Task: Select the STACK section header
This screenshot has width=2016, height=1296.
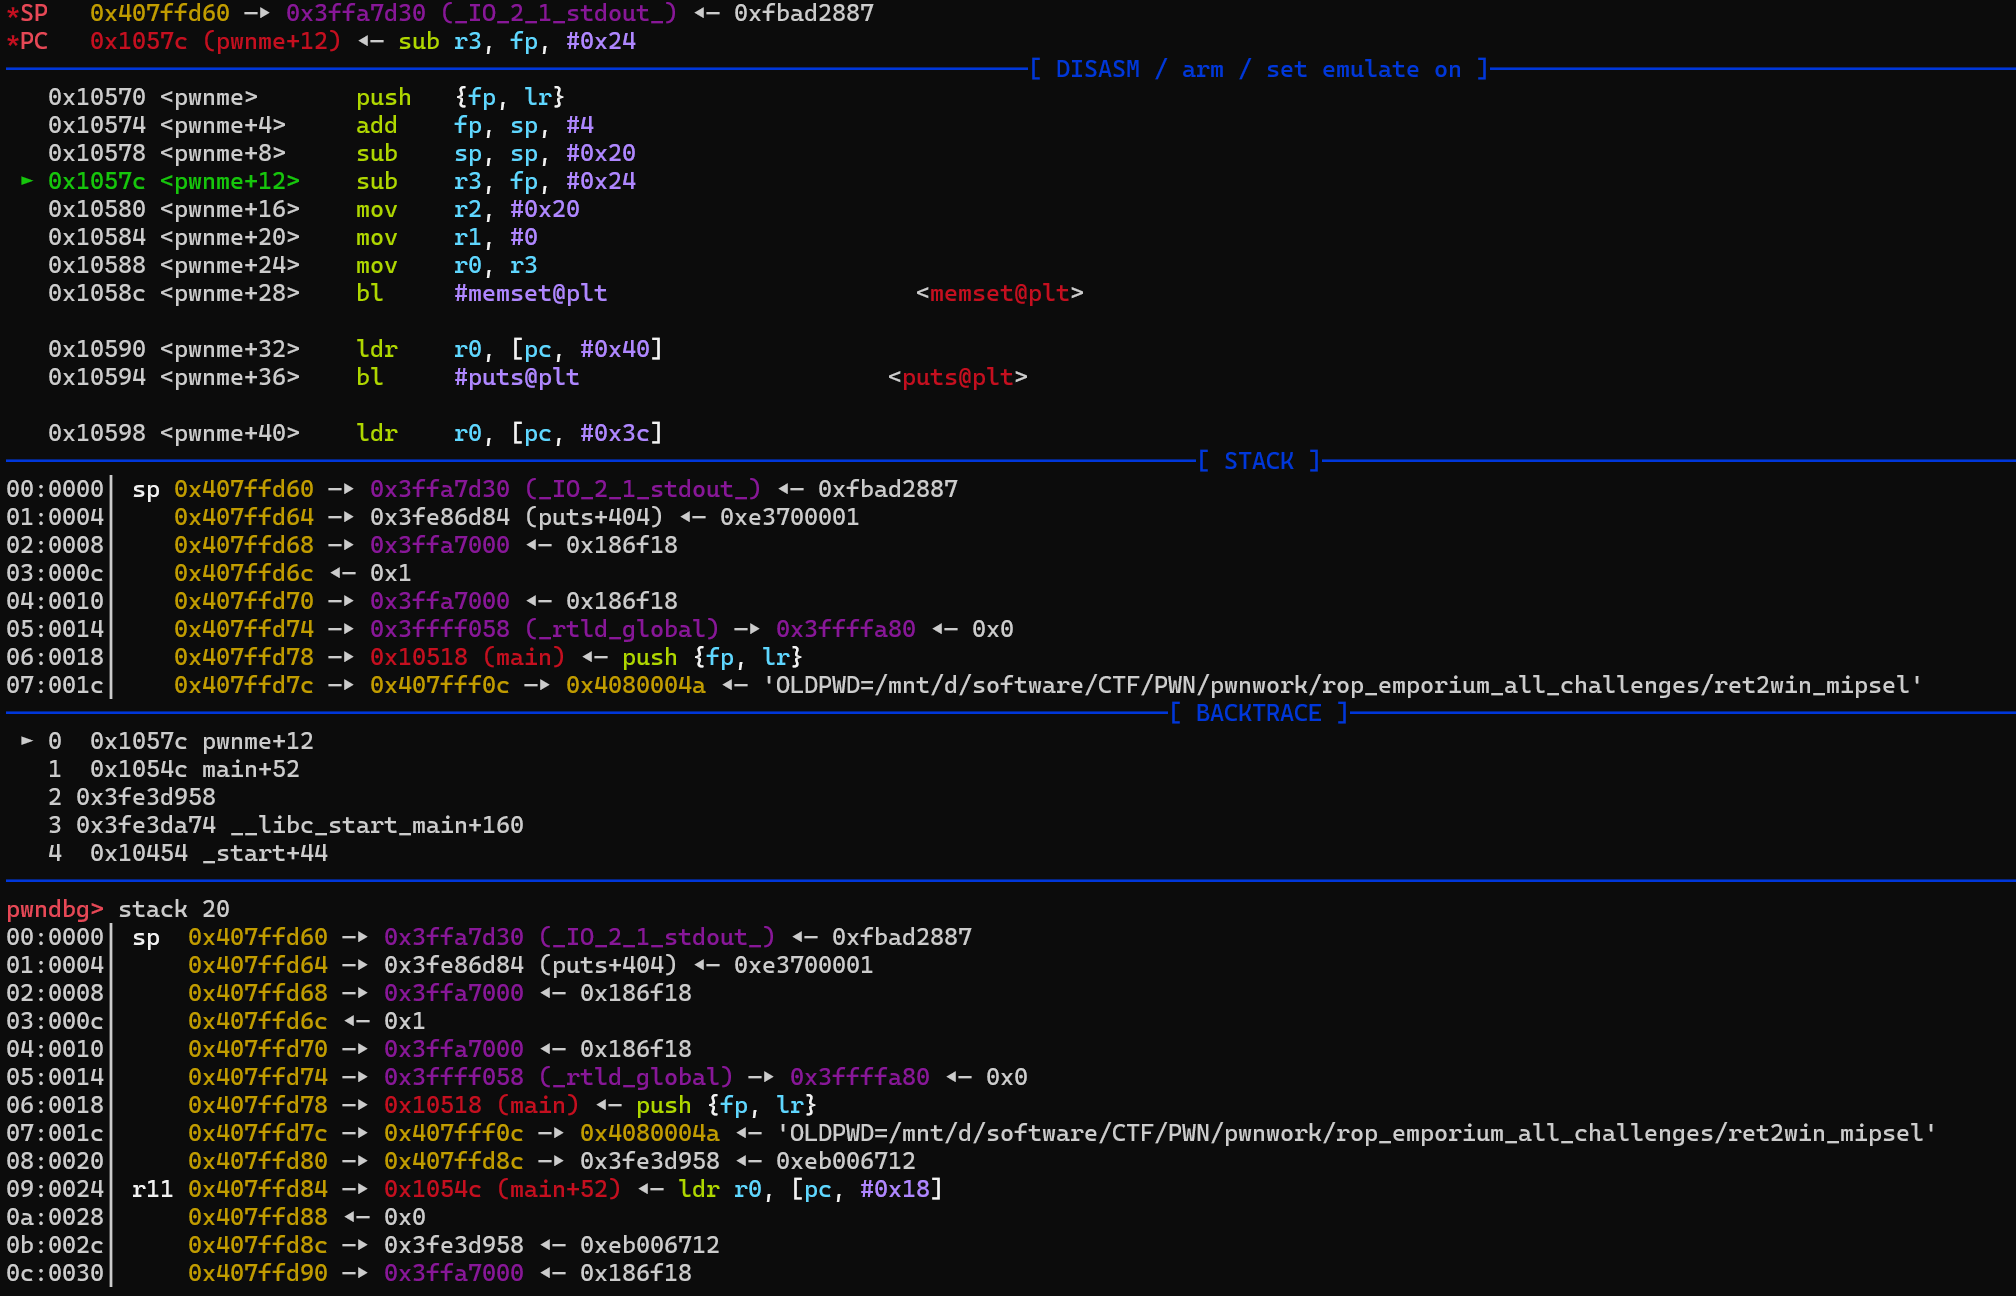Action: click(x=1259, y=461)
